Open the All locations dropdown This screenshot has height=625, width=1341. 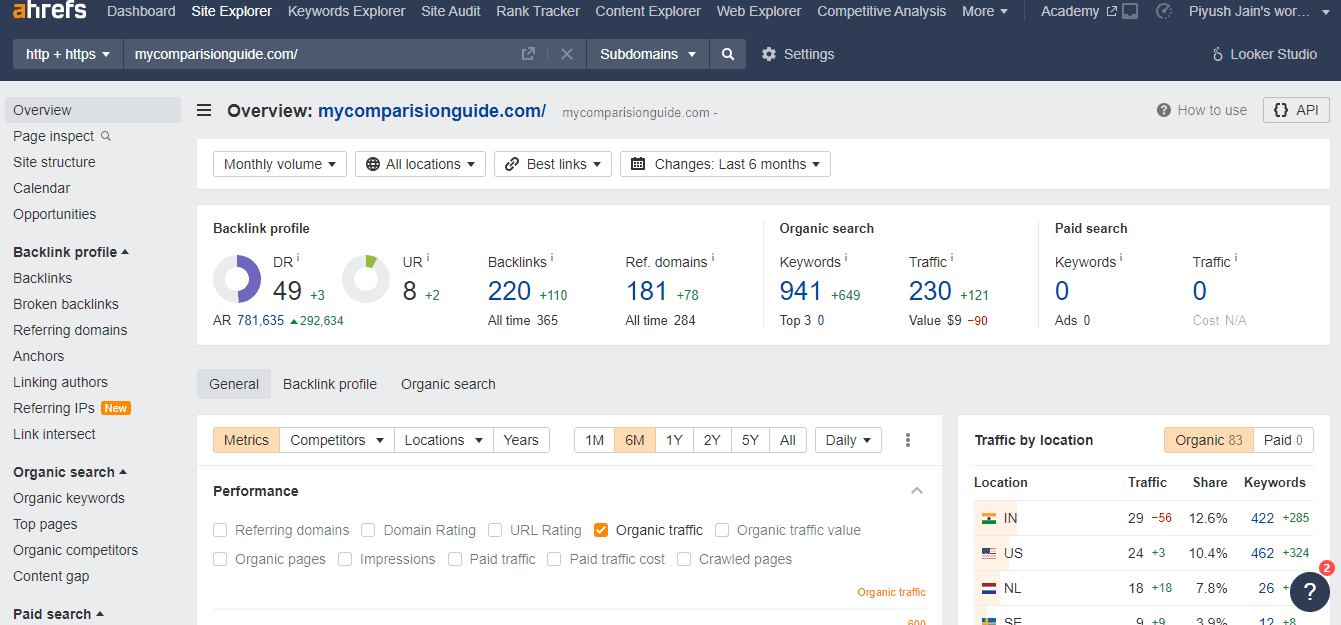click(420, 164)
